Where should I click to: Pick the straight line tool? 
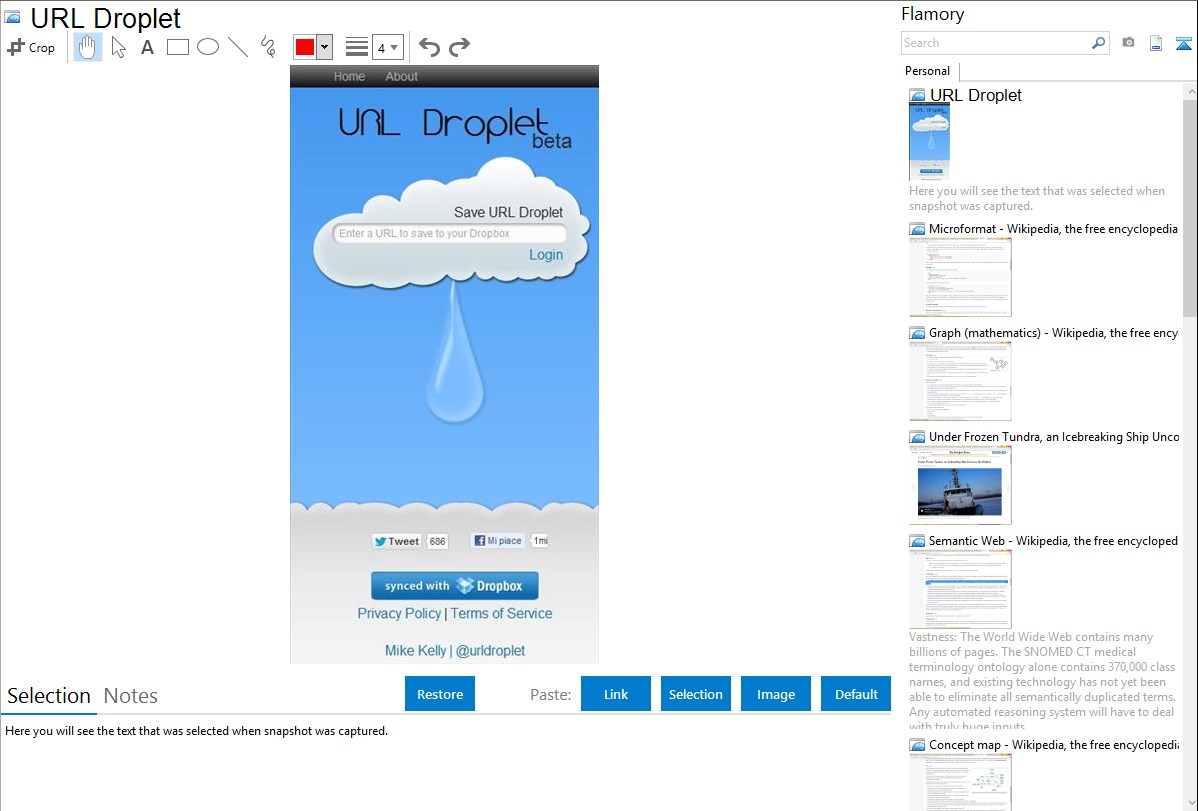click(238, 47)
